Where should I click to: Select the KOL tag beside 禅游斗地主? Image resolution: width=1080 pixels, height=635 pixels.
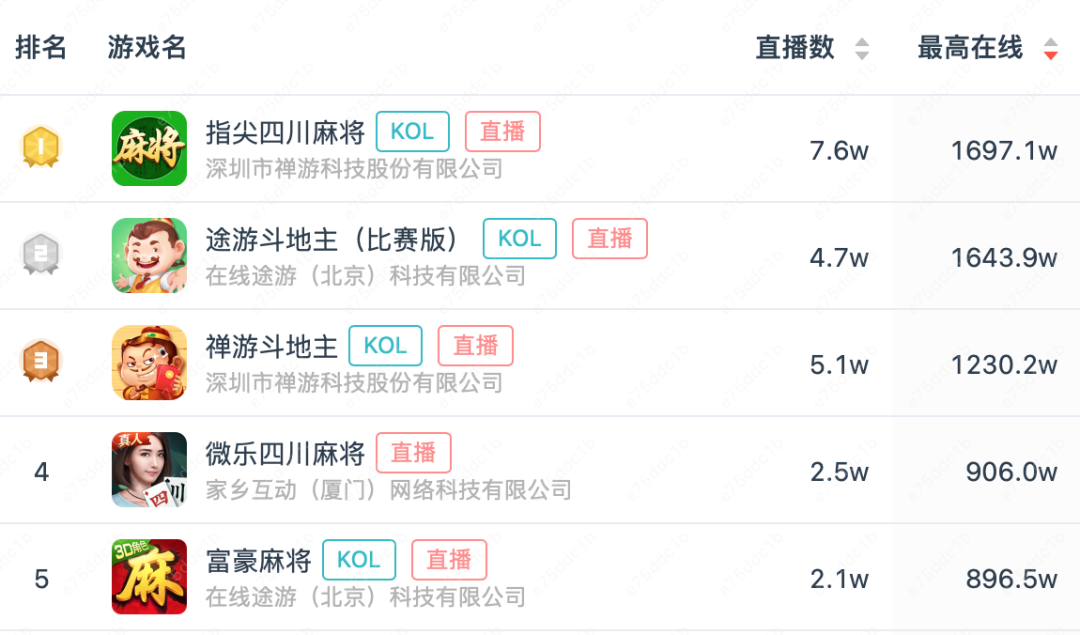pyautogui.click(x=386, y=346)
